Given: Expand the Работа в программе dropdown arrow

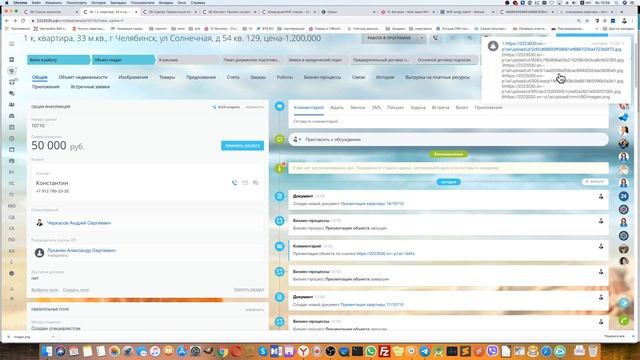Looking at the screenshot, I should coord(421,38).
